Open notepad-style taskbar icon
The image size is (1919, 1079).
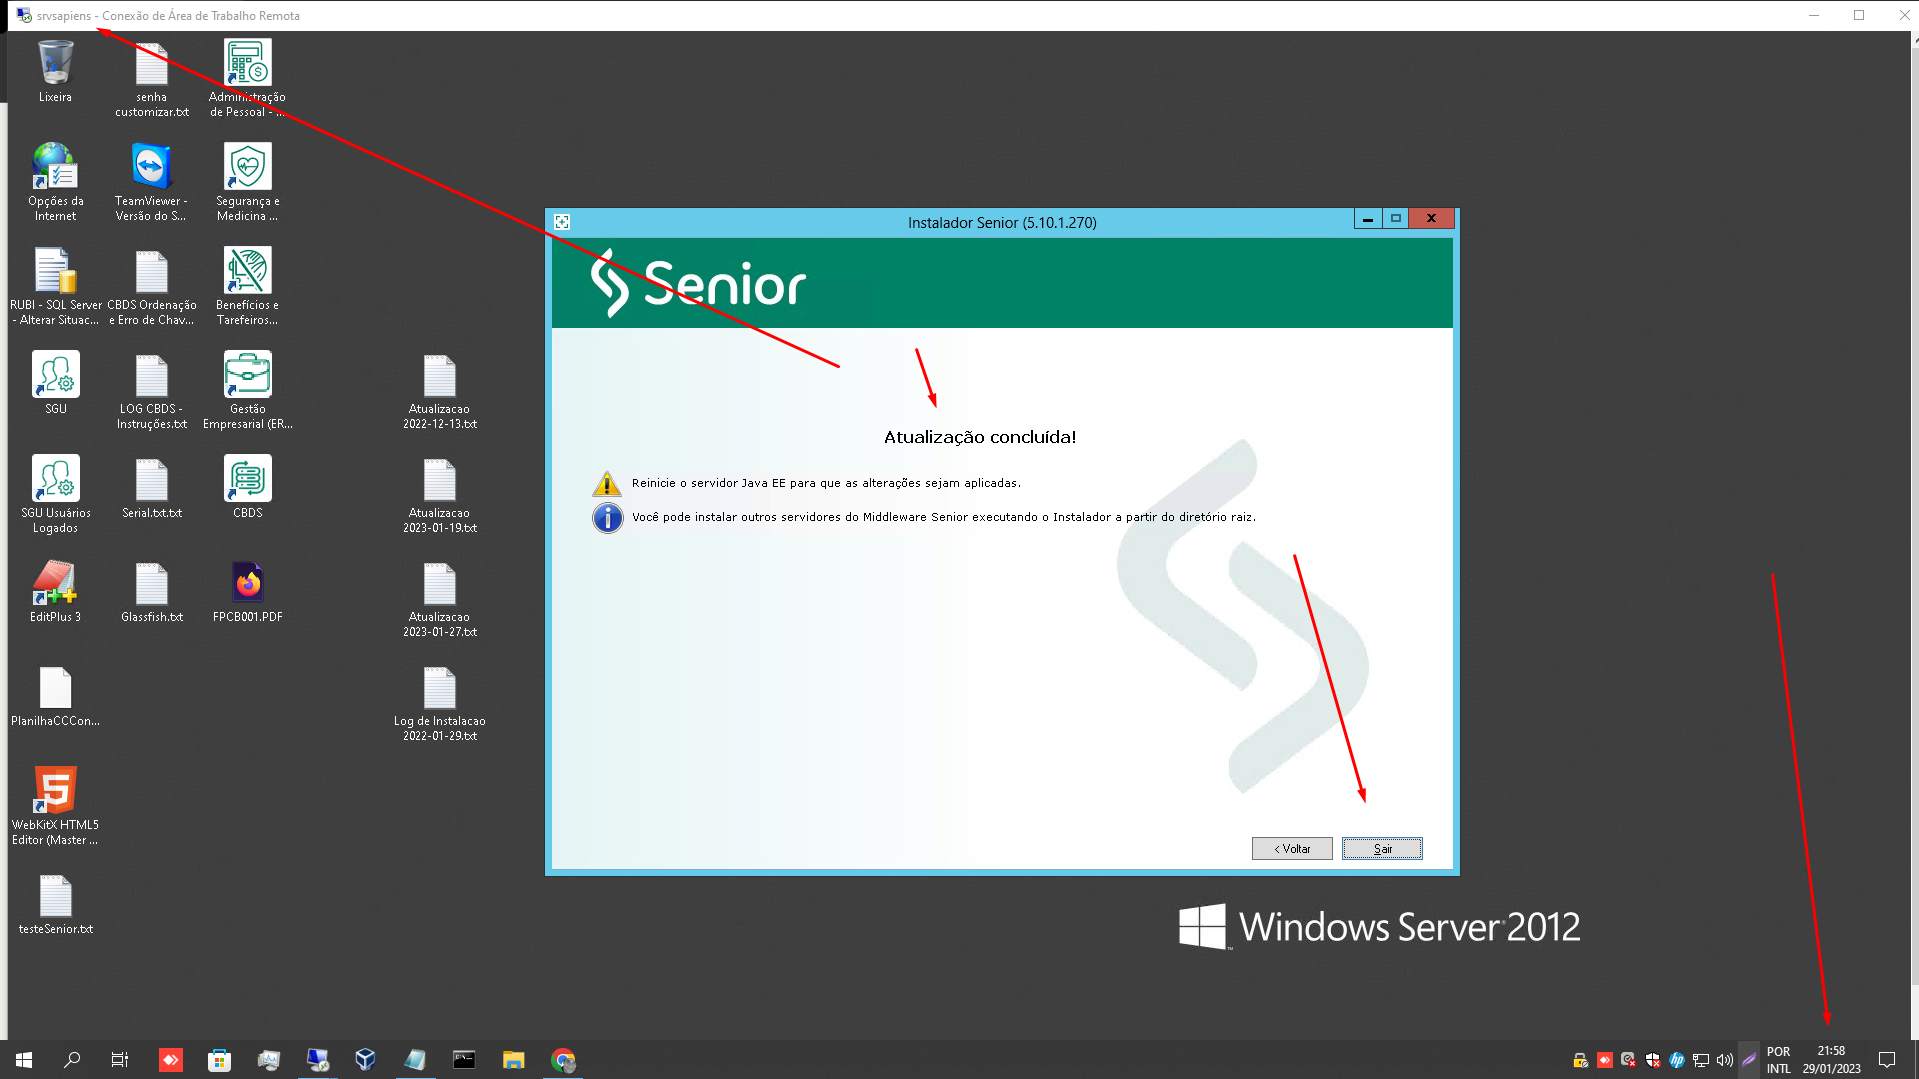[415, 1060]
